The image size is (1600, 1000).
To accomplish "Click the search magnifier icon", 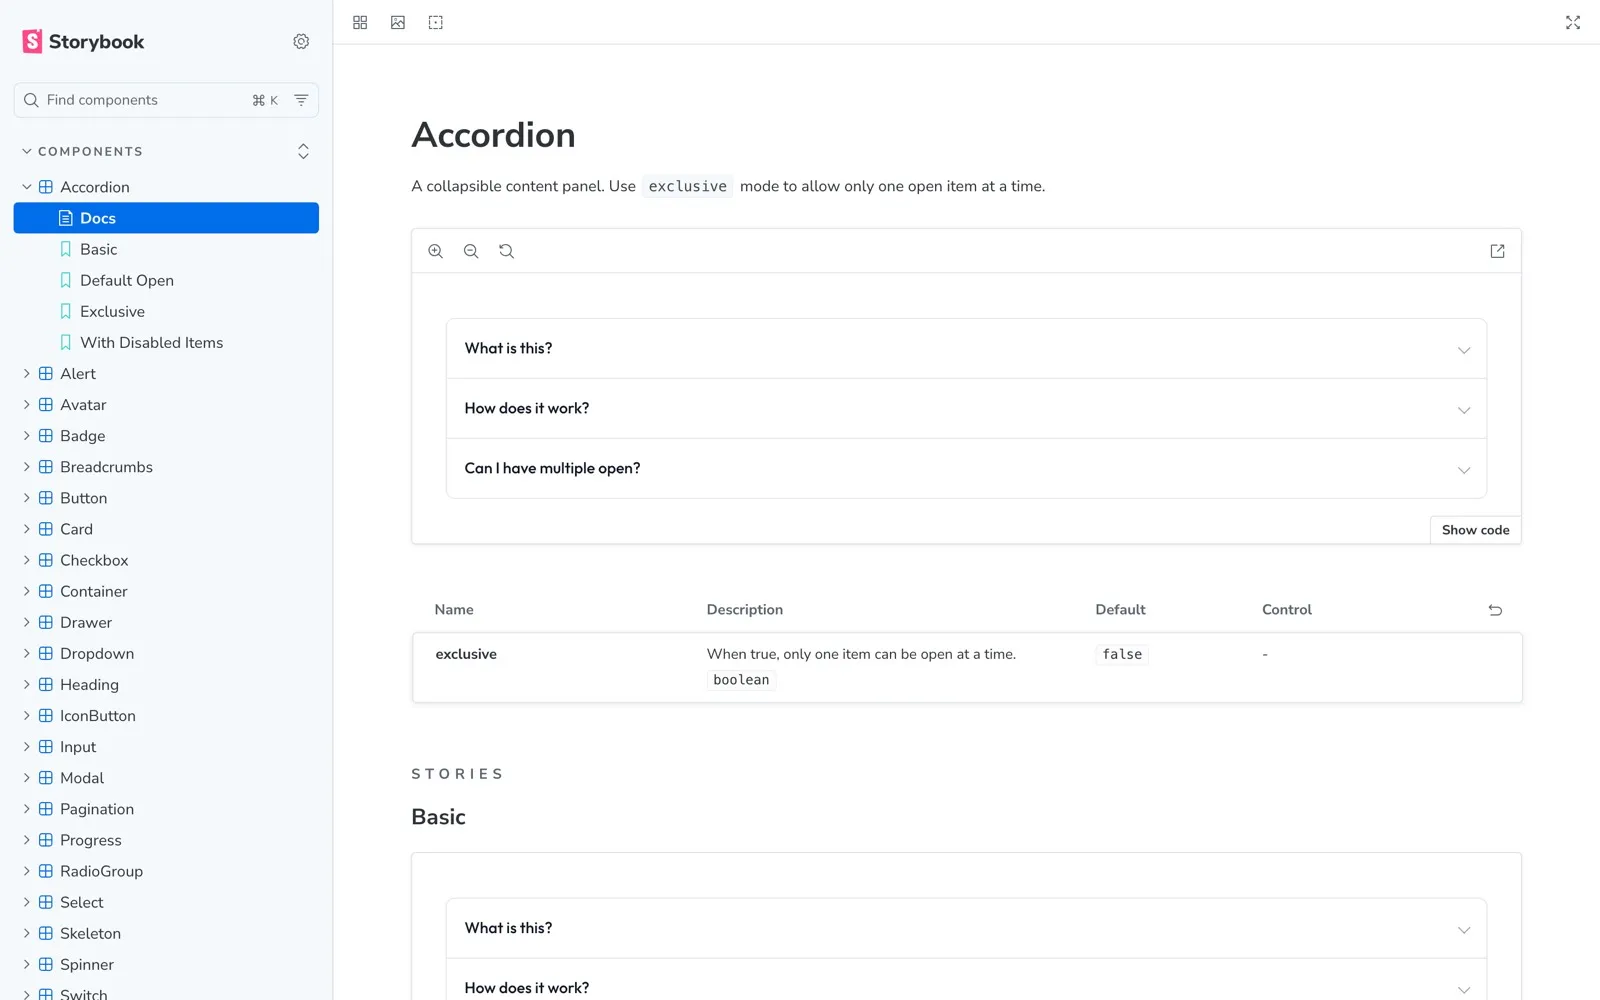I will tap(31, 100).
